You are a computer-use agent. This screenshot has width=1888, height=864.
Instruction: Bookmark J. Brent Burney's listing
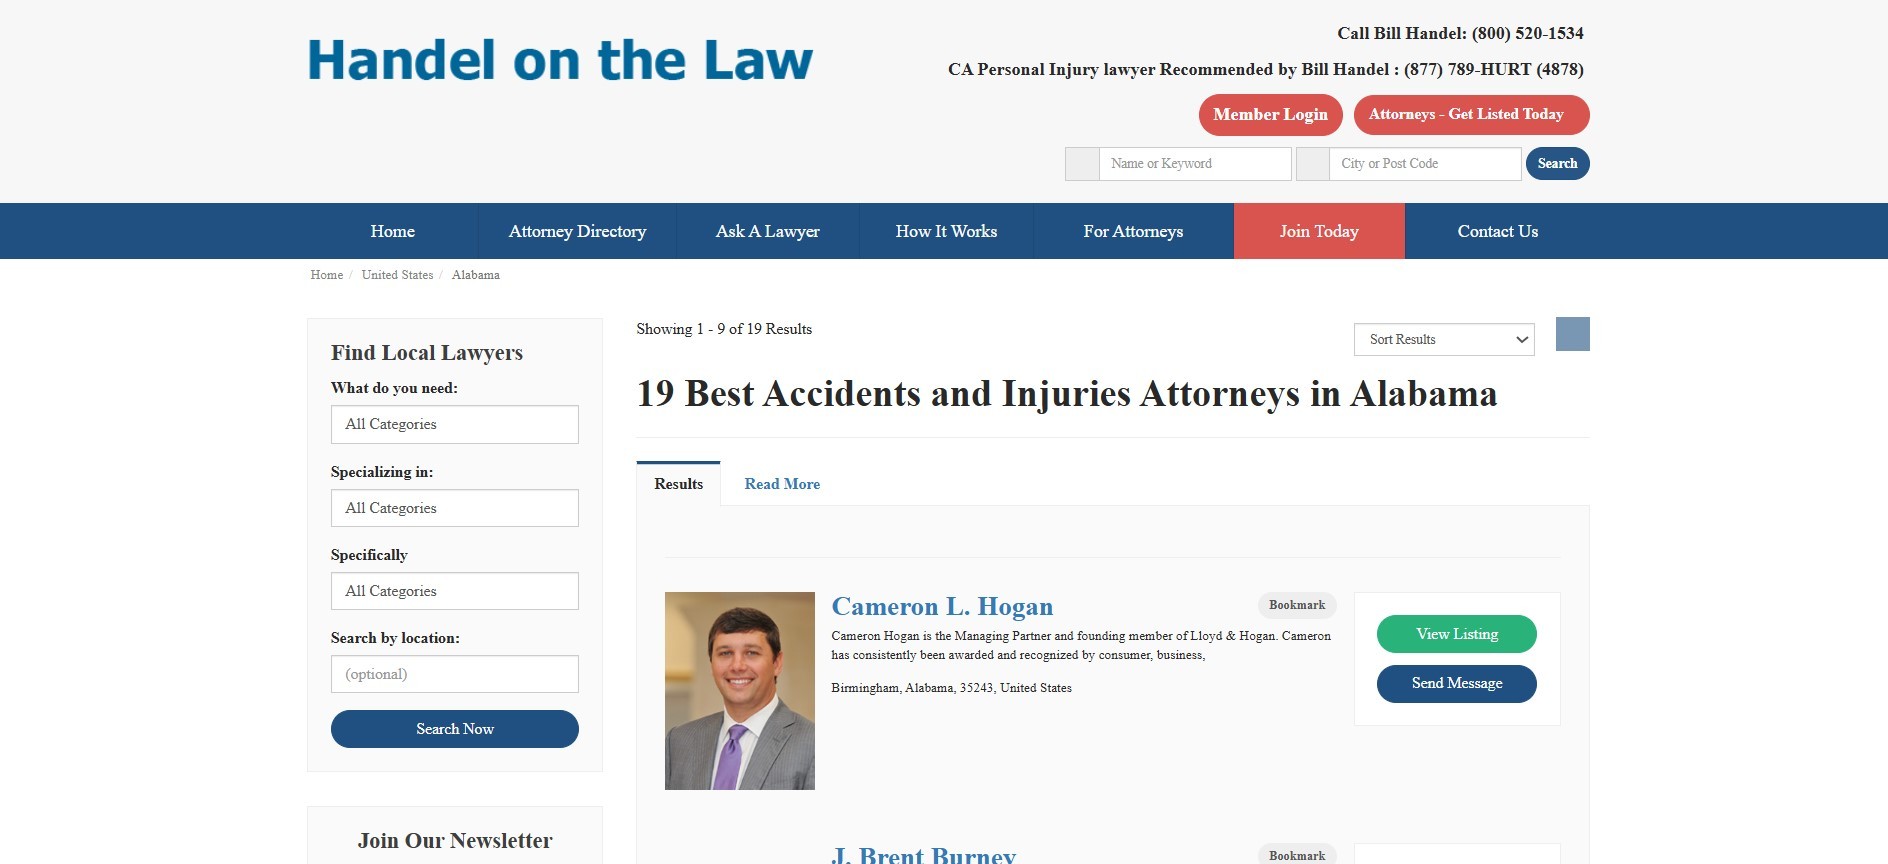[x=1297, y=855]
